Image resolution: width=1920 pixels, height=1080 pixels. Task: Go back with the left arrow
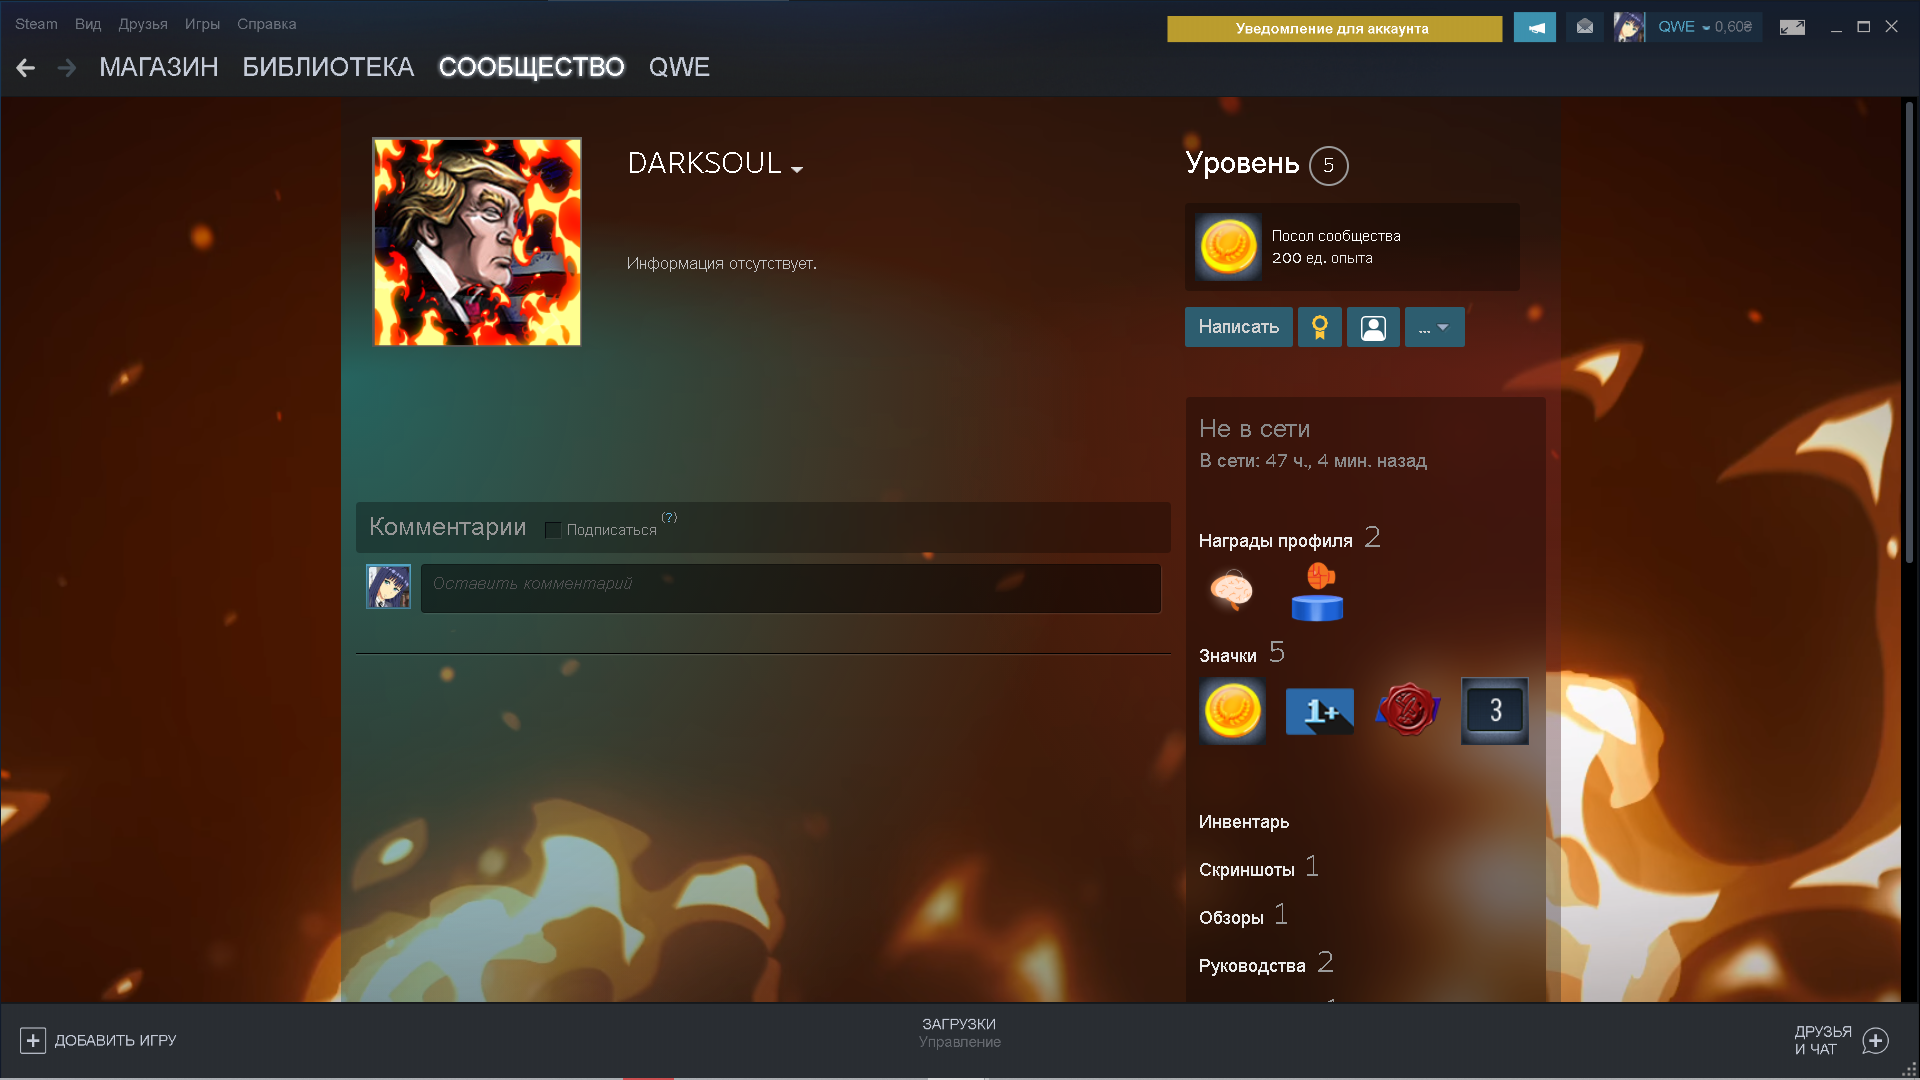click(x=26, y=68)
